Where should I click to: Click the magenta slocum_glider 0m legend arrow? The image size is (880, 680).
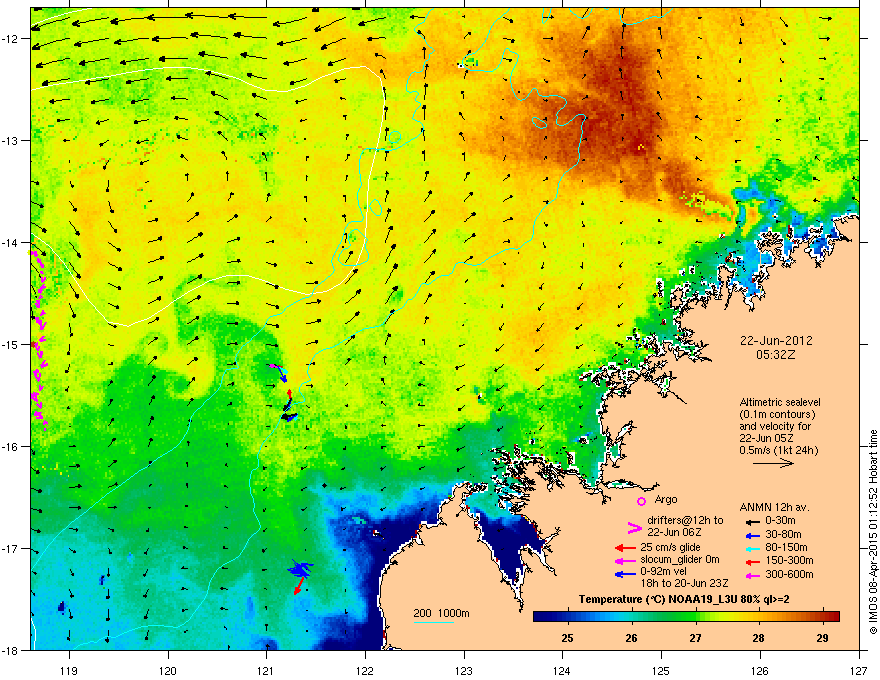tap(625, 560)
